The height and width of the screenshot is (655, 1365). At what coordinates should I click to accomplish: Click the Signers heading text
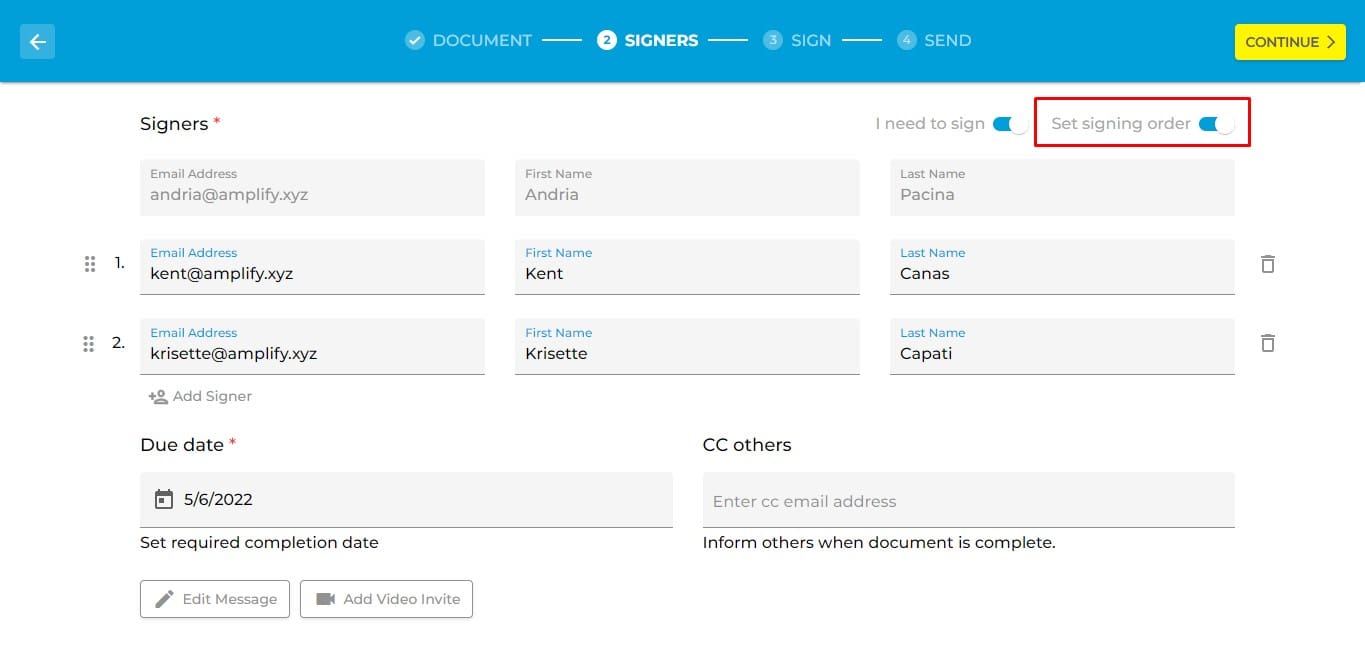click(174, 124)
